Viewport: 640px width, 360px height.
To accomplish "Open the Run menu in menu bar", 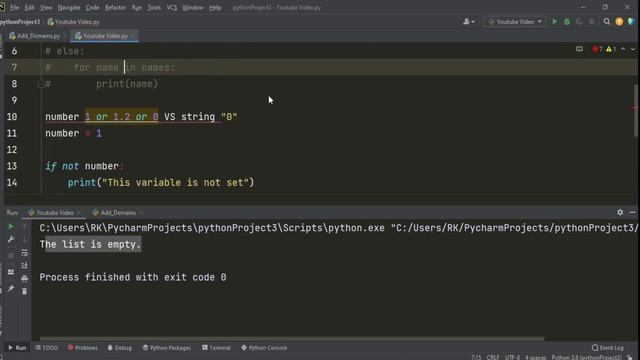I will tap(137, 7).
